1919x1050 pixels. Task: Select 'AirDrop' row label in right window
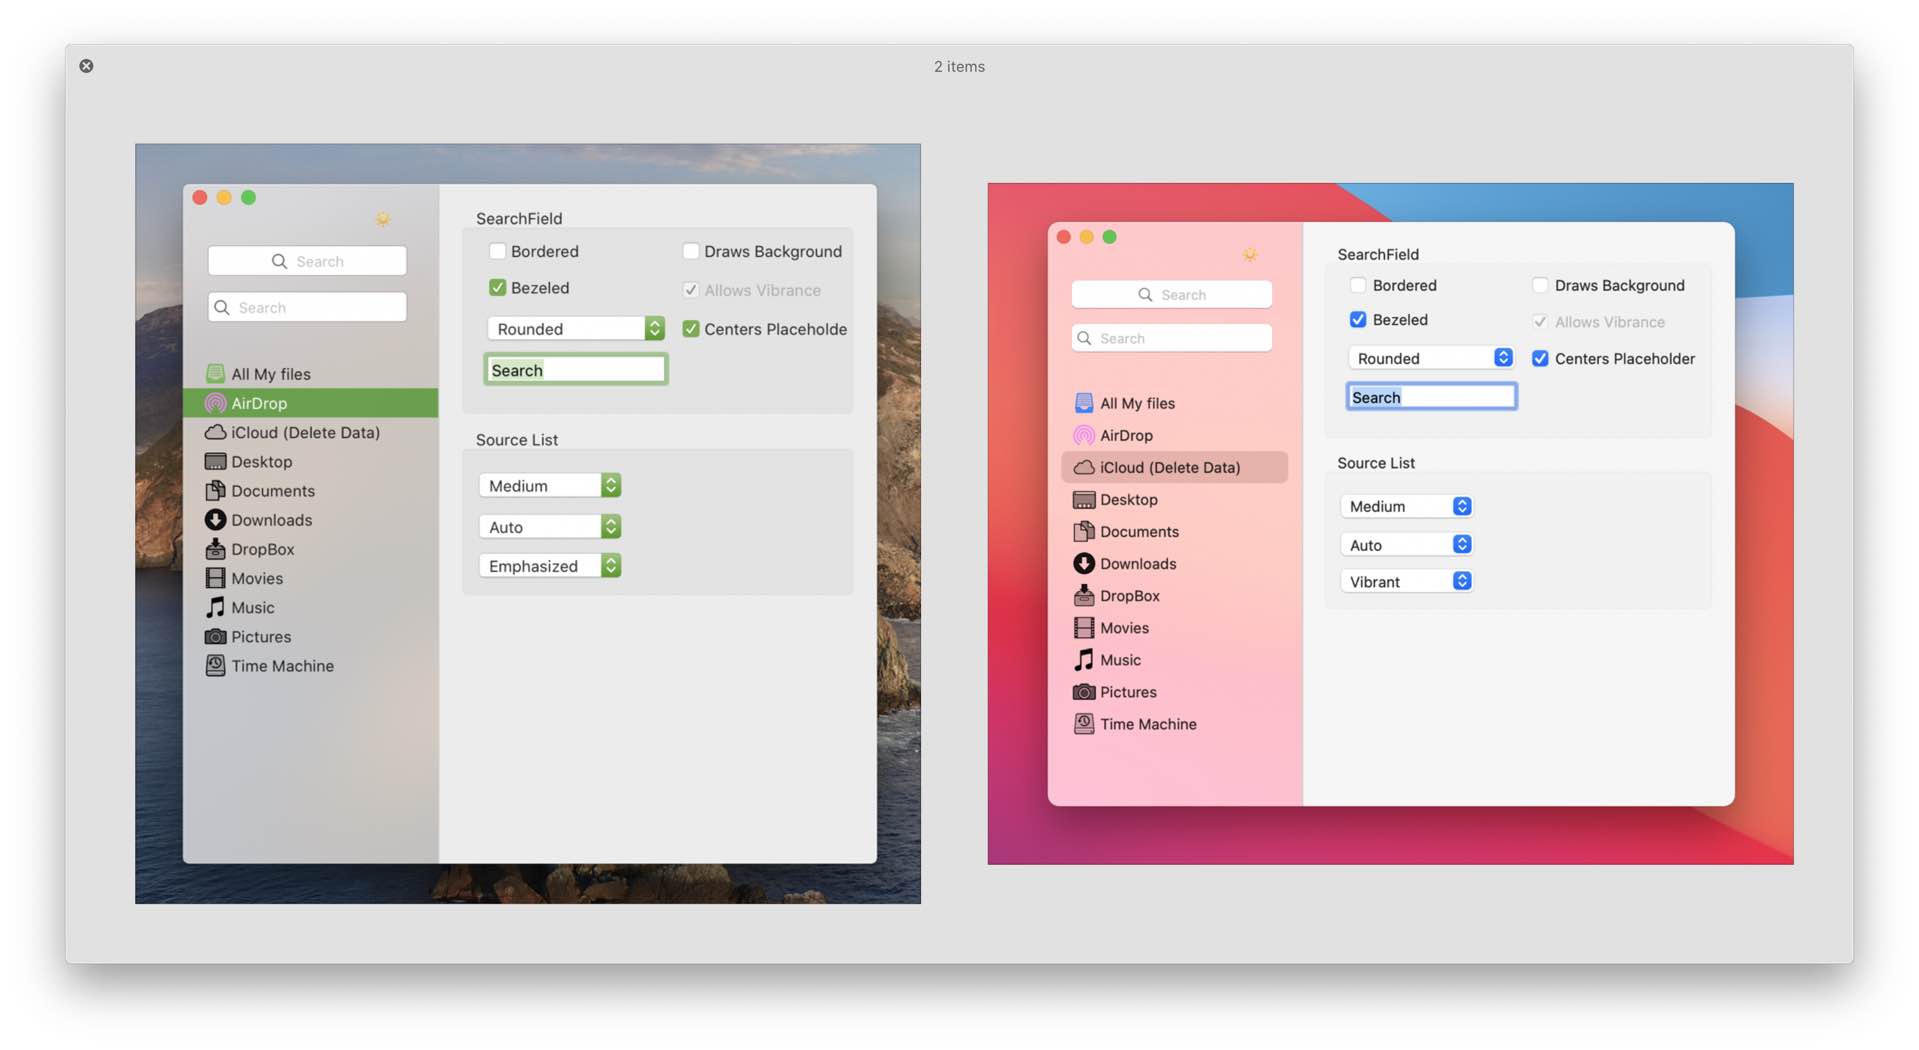(1126, 435)
